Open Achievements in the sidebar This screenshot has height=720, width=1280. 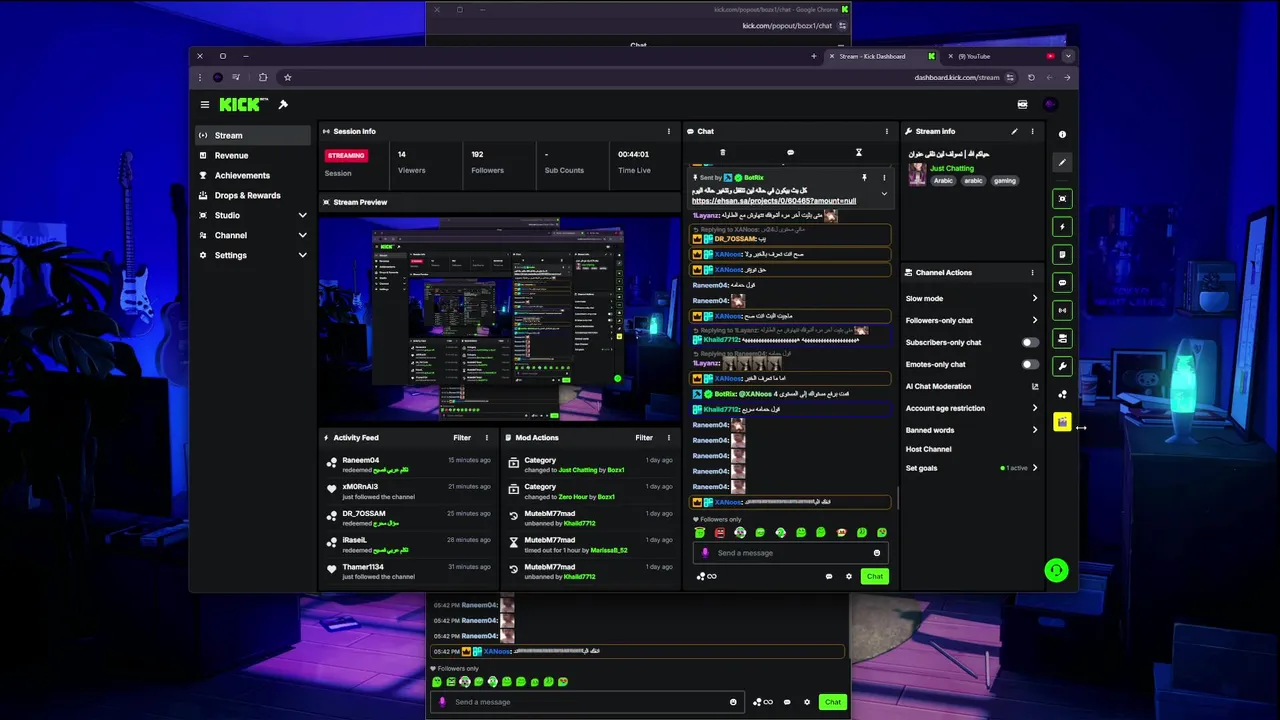(x=252, y=175)
